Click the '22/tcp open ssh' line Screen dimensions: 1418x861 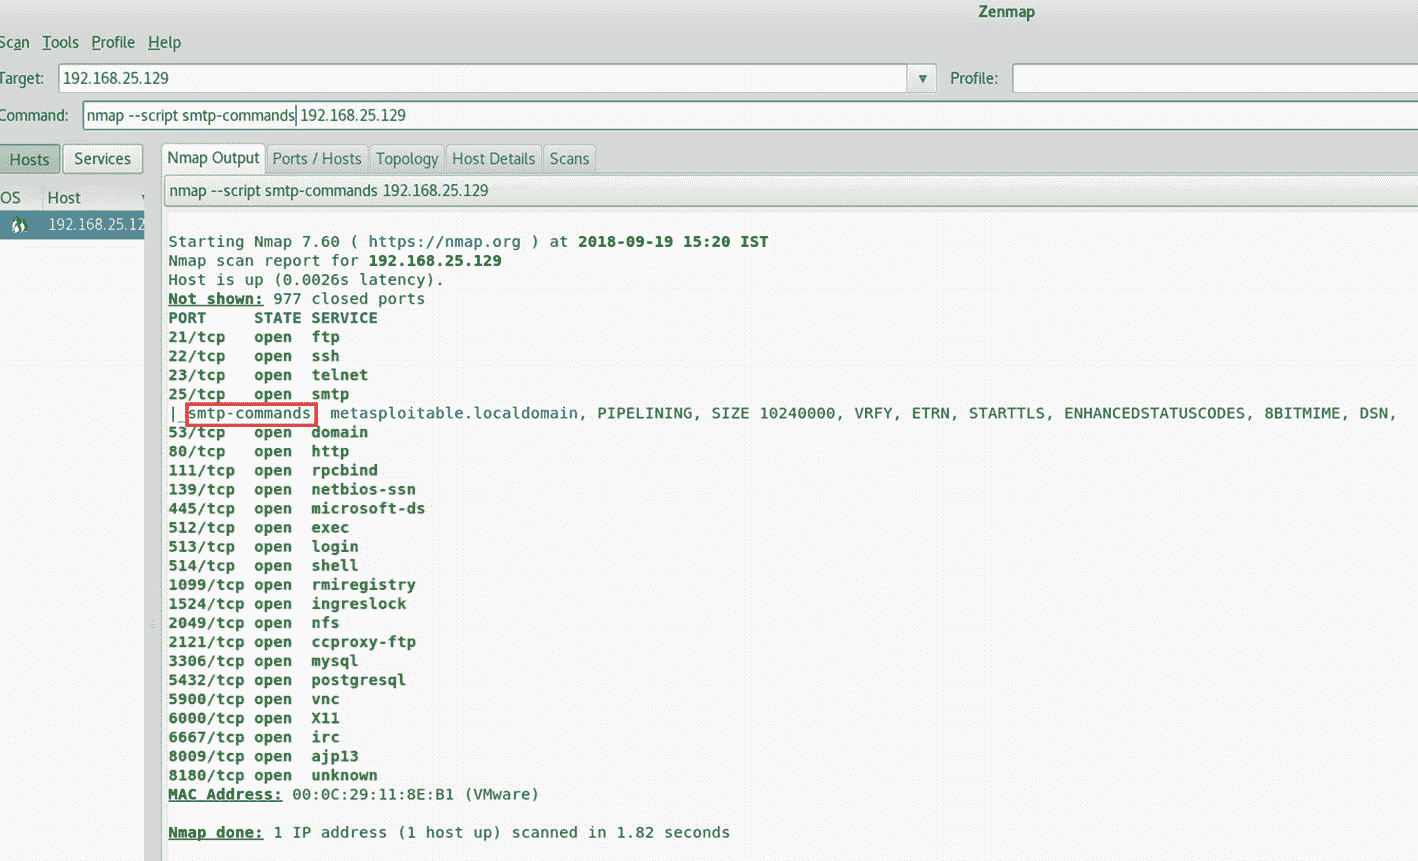(x=254, y=356)
